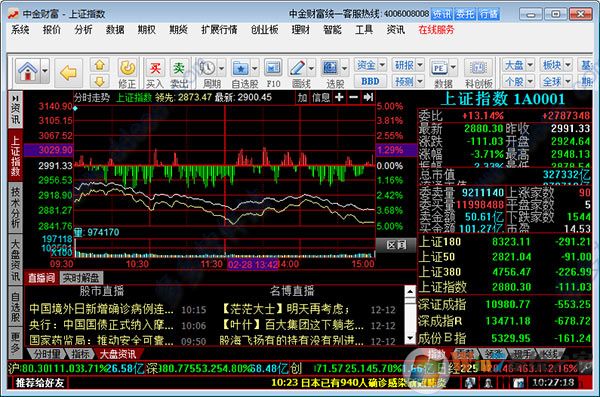
Task: Open news 央行：中国国债正式纳入摩...
Action: [101, 325]
